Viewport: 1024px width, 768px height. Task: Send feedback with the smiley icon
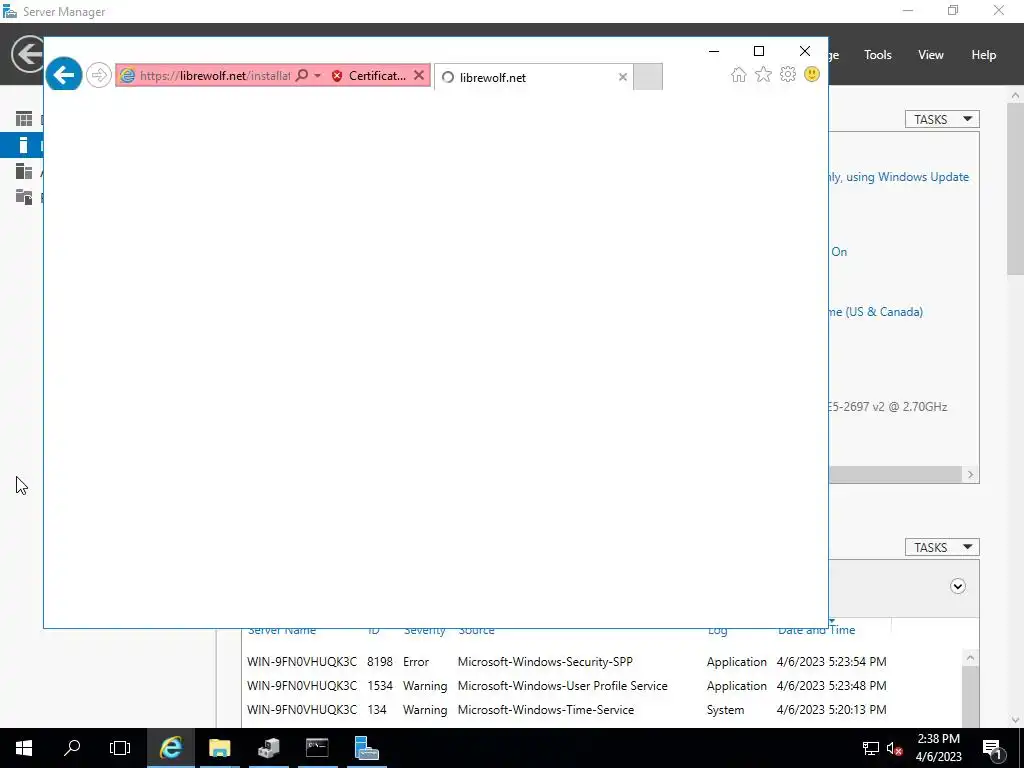click(812, 74)
